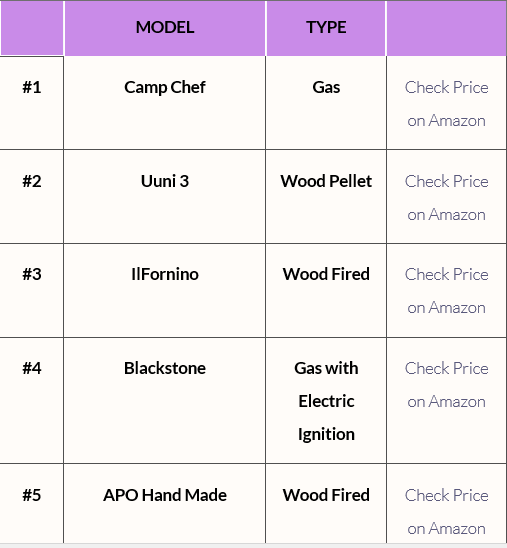Screen dimensions: 507x548
Task: Click the #4 rank cell
Action: tap(32, 401)
